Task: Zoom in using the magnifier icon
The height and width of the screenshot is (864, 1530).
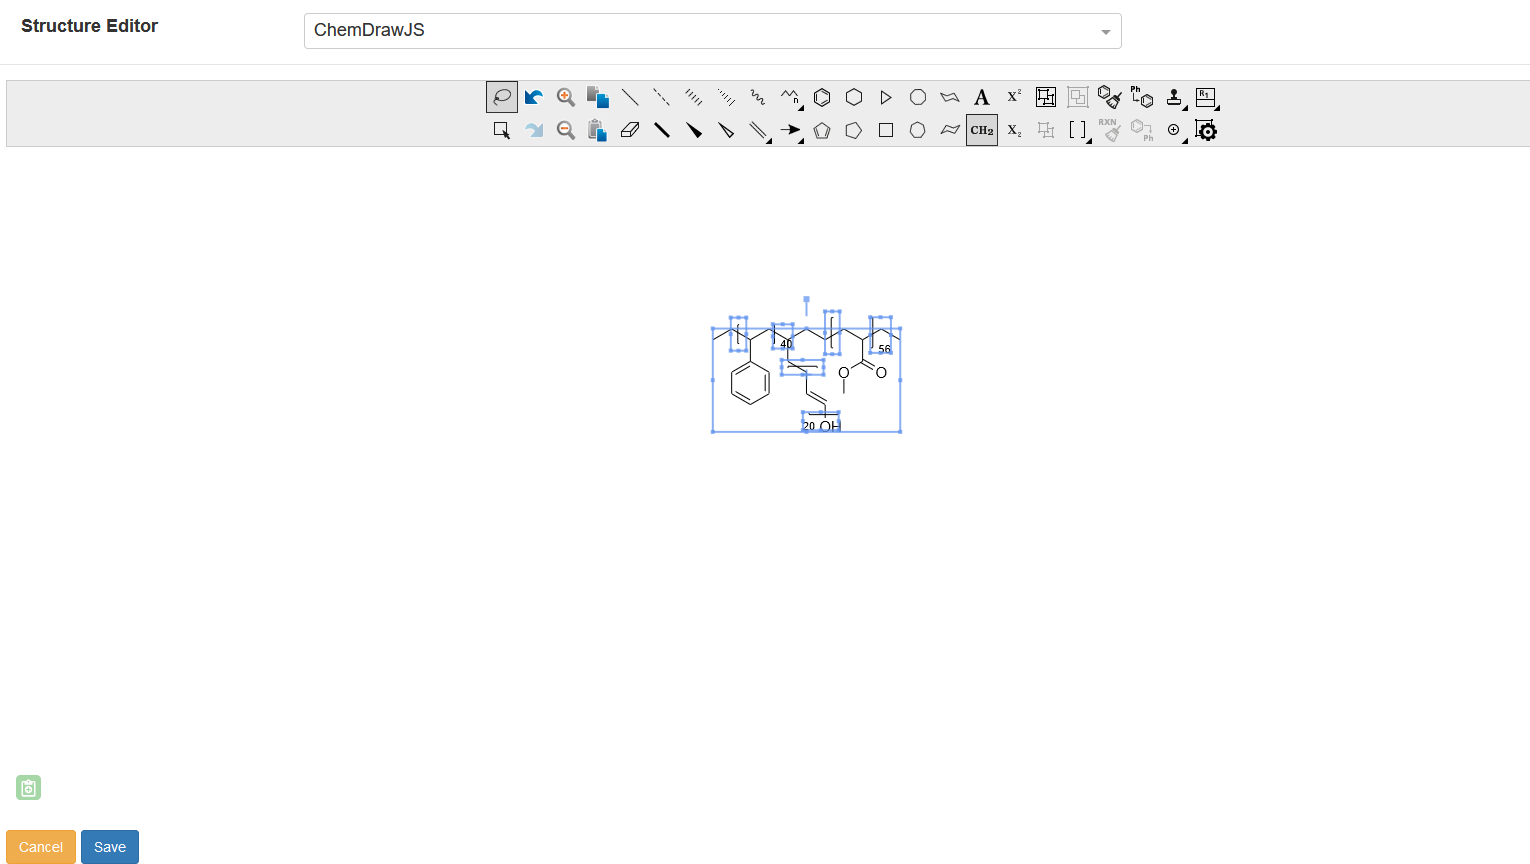Action: tap(565, 97)
